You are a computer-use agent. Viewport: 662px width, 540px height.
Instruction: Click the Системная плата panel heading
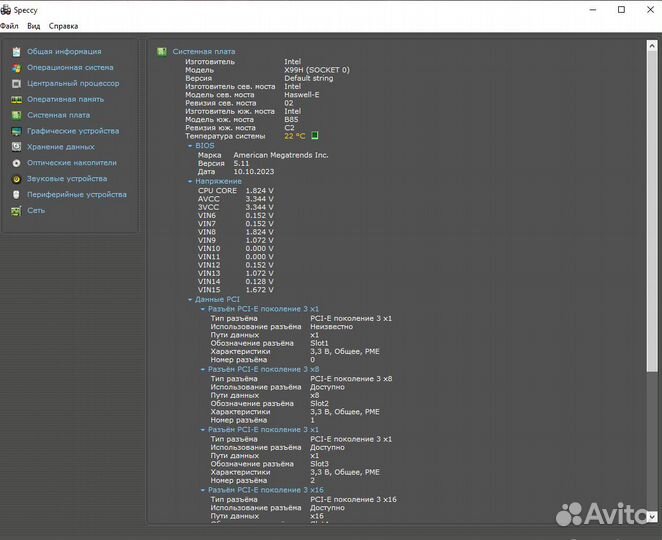[x=204, y=52]
